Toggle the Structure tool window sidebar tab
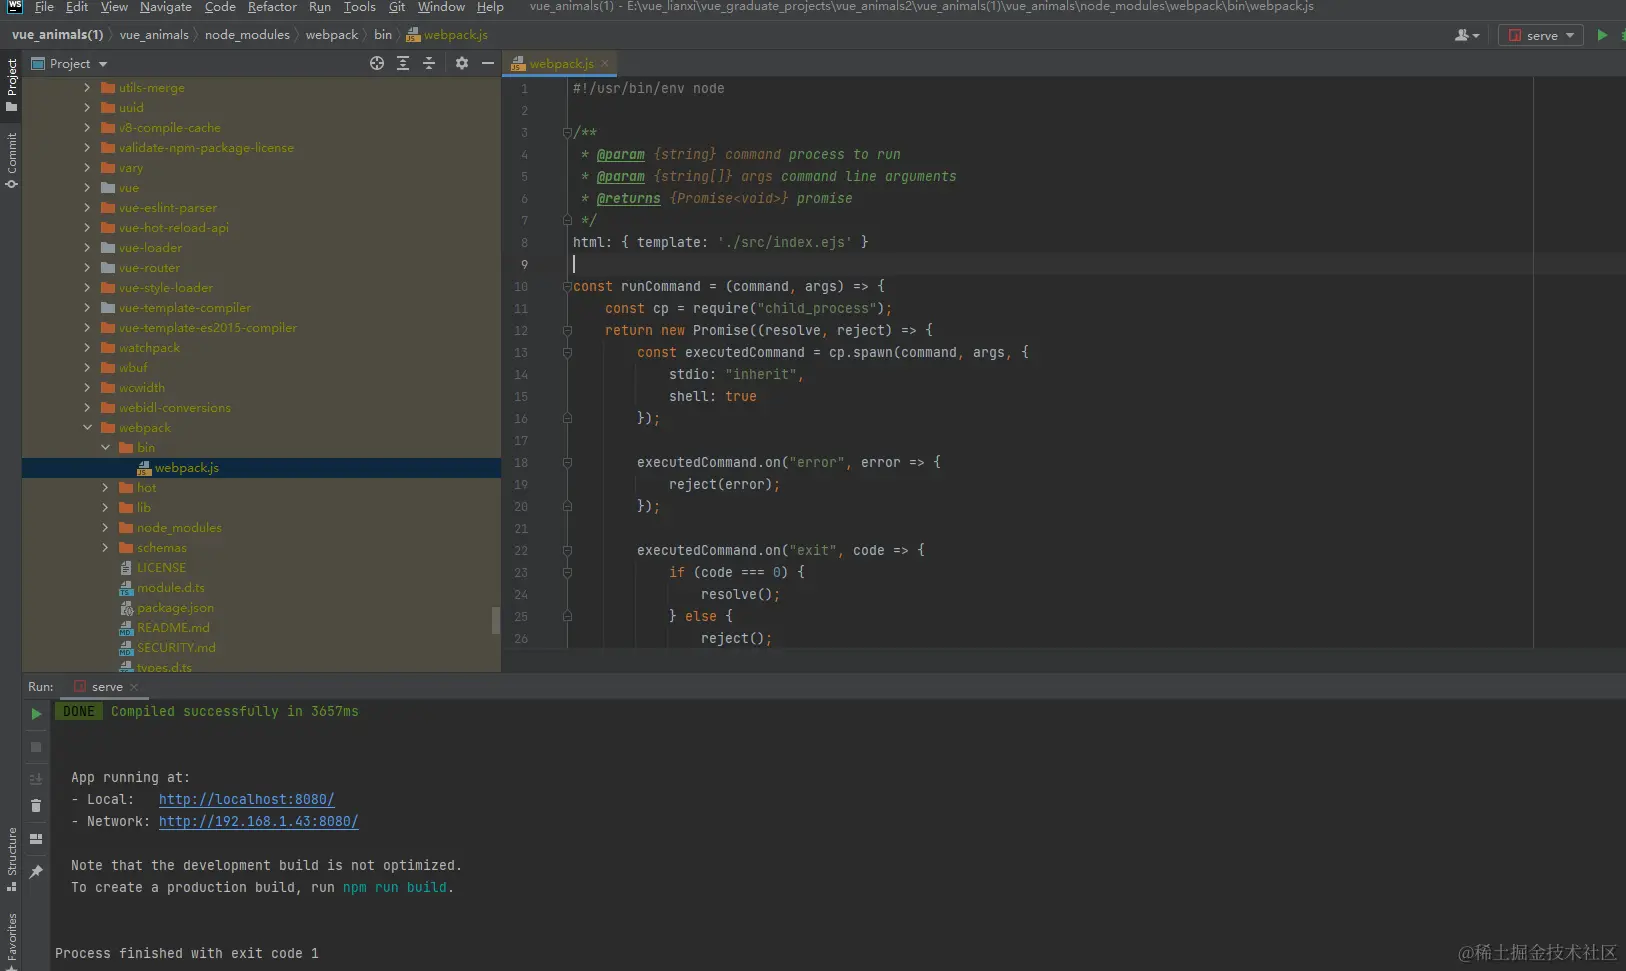 pyautogui.click(x=11, y=858)
